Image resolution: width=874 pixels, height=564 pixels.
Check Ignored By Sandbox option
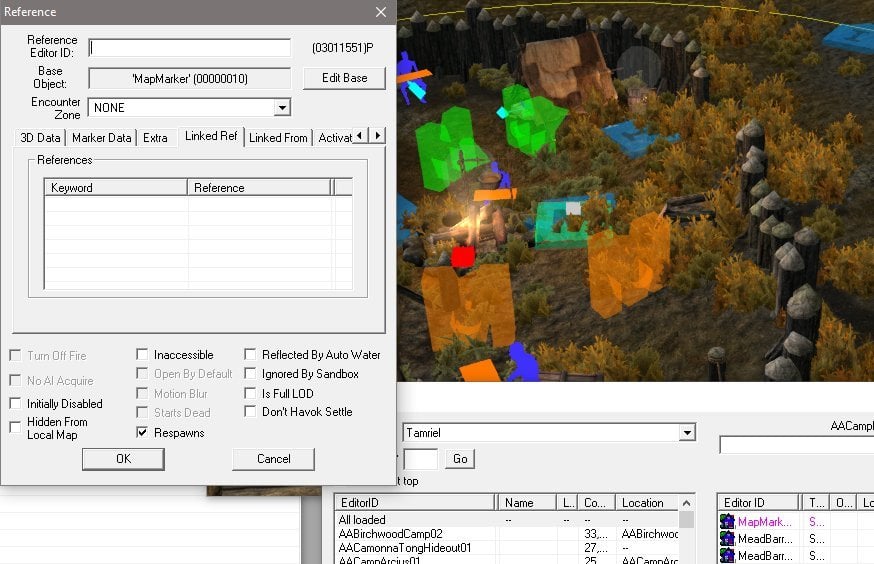tap(250, 373)
